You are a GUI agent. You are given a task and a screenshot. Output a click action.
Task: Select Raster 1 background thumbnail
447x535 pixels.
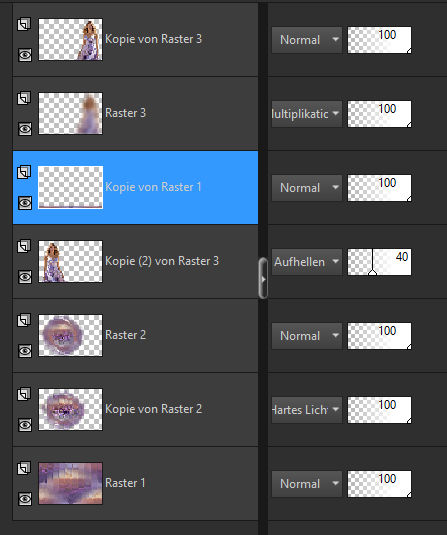(70, 484)
